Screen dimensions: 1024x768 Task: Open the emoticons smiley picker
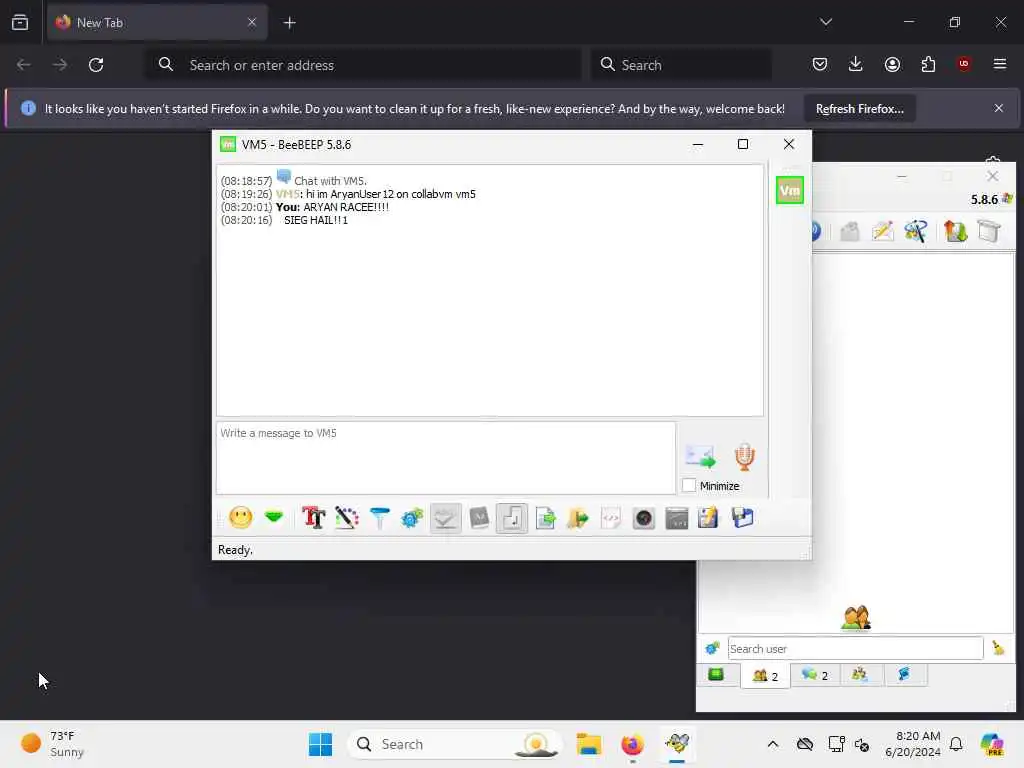240,518
